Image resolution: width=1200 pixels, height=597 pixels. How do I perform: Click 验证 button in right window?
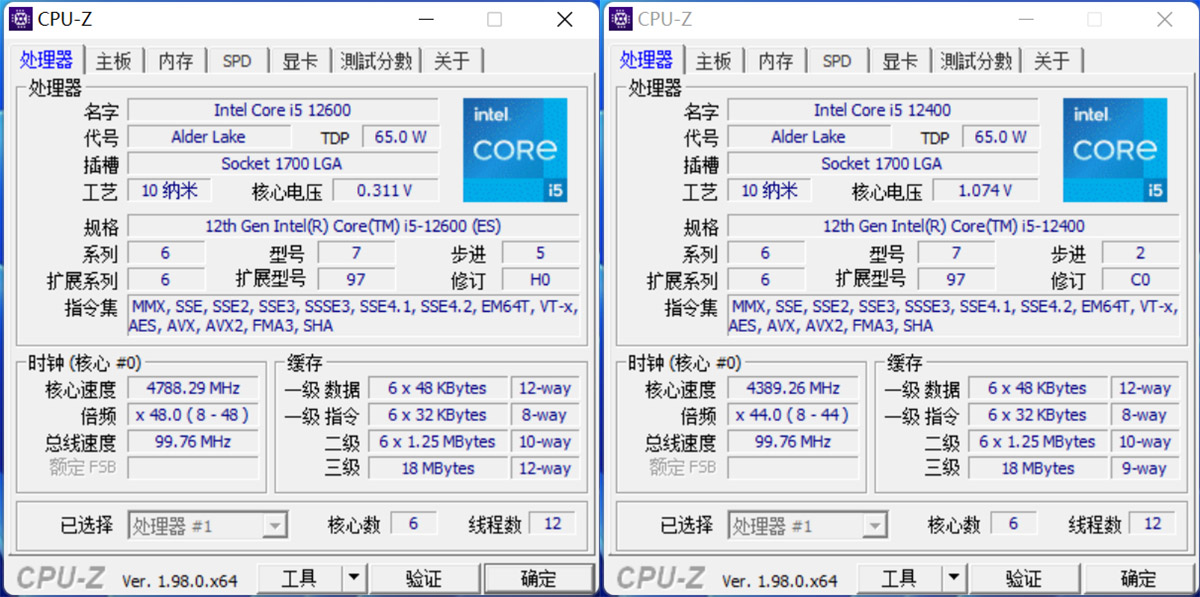[x=1024, y=578]
